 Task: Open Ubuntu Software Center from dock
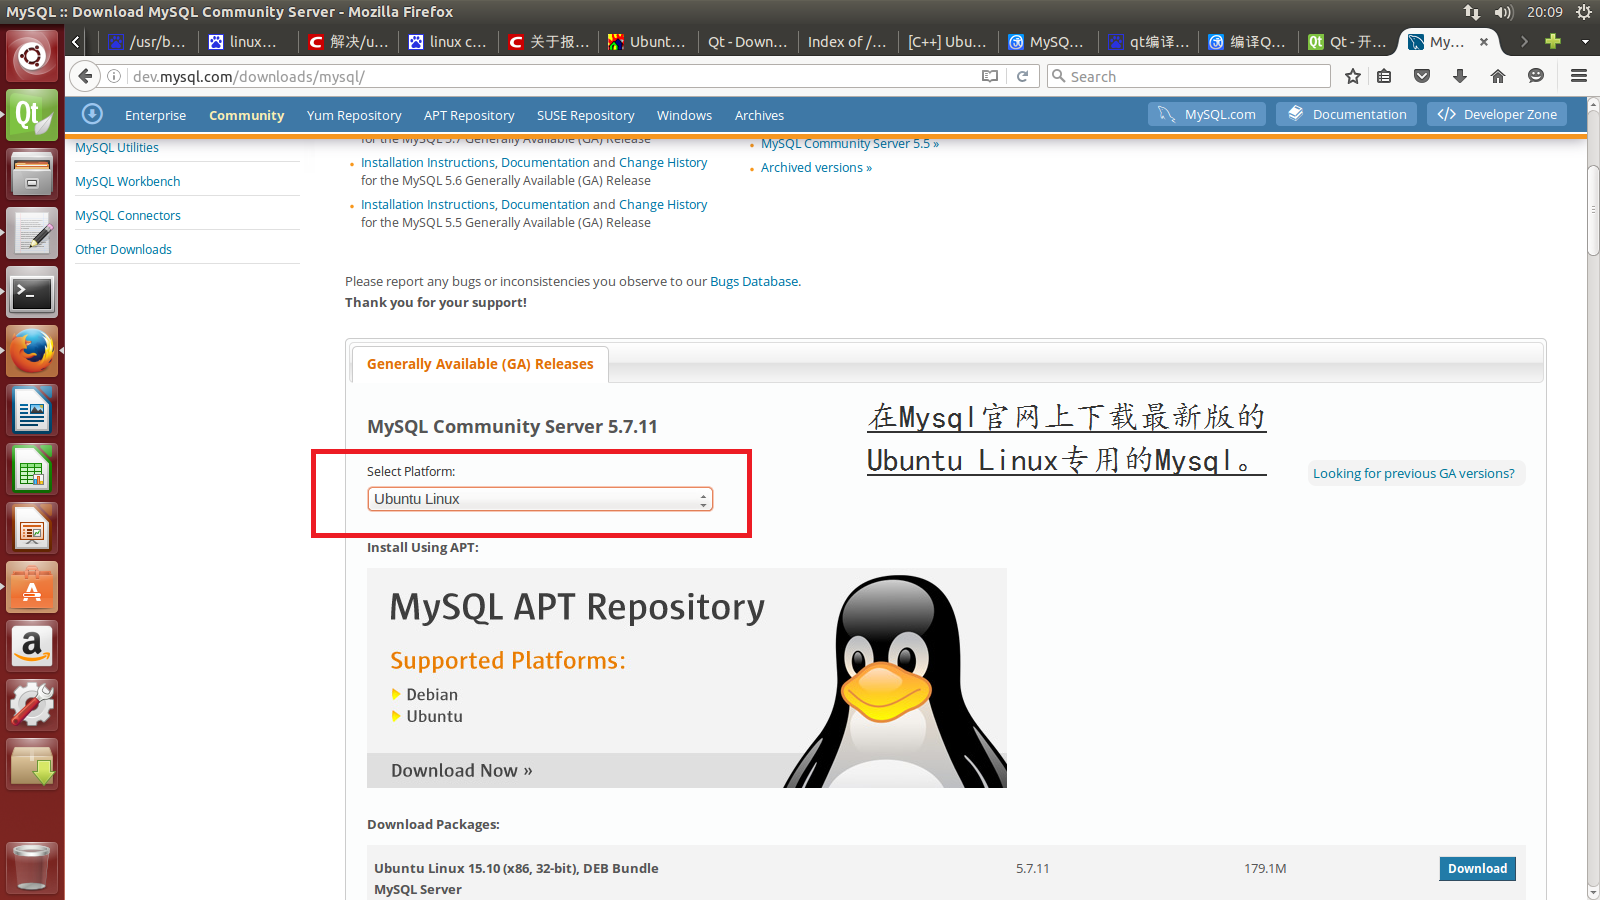(32, 588)
